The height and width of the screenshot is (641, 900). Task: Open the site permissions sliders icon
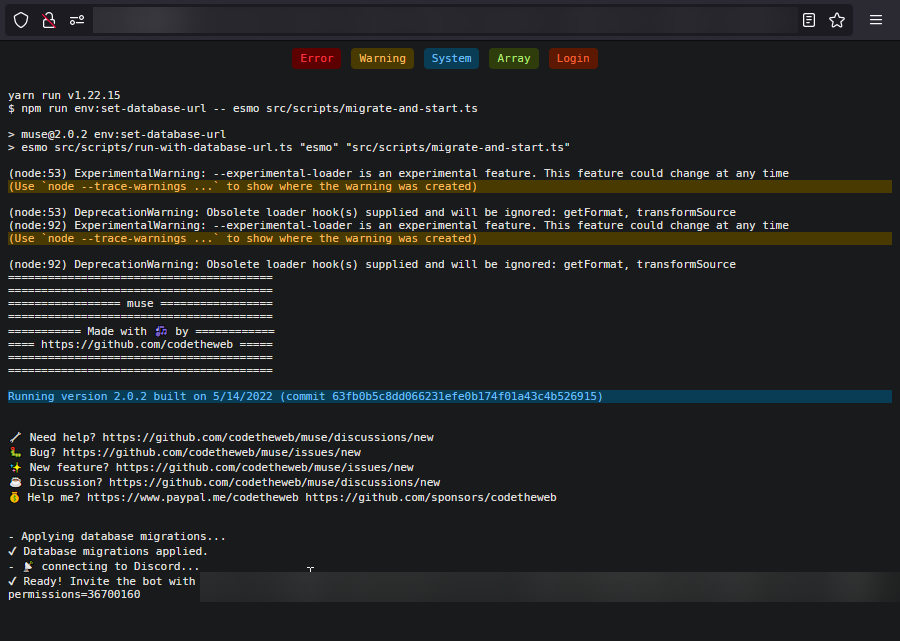pos(76,20)
